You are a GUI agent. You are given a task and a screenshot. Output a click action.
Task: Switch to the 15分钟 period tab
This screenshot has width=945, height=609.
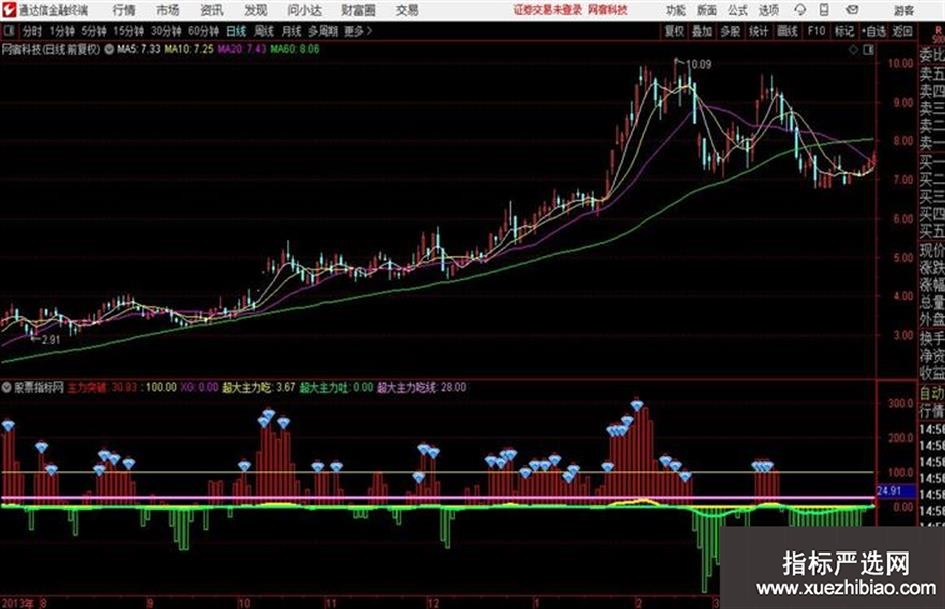point(128,31)
